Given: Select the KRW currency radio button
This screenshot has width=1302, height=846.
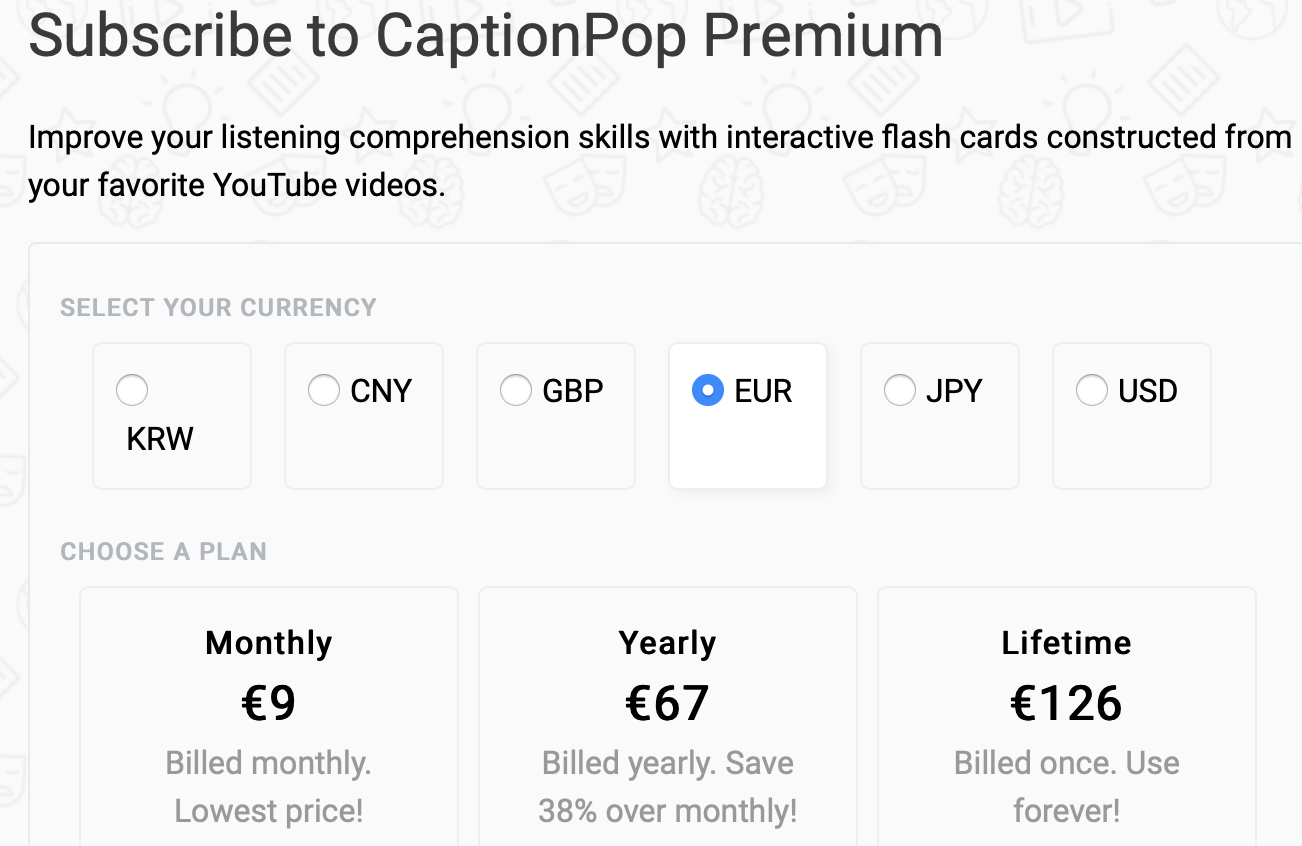Looking at the screenshot, I should click(132, 390).
